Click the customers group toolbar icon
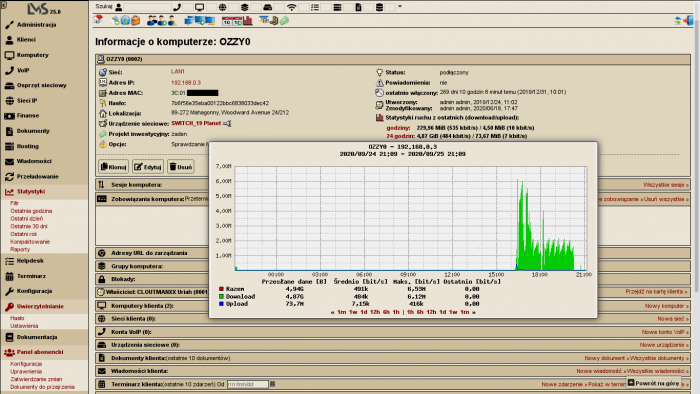700x394 pixels. coord(152,21)
